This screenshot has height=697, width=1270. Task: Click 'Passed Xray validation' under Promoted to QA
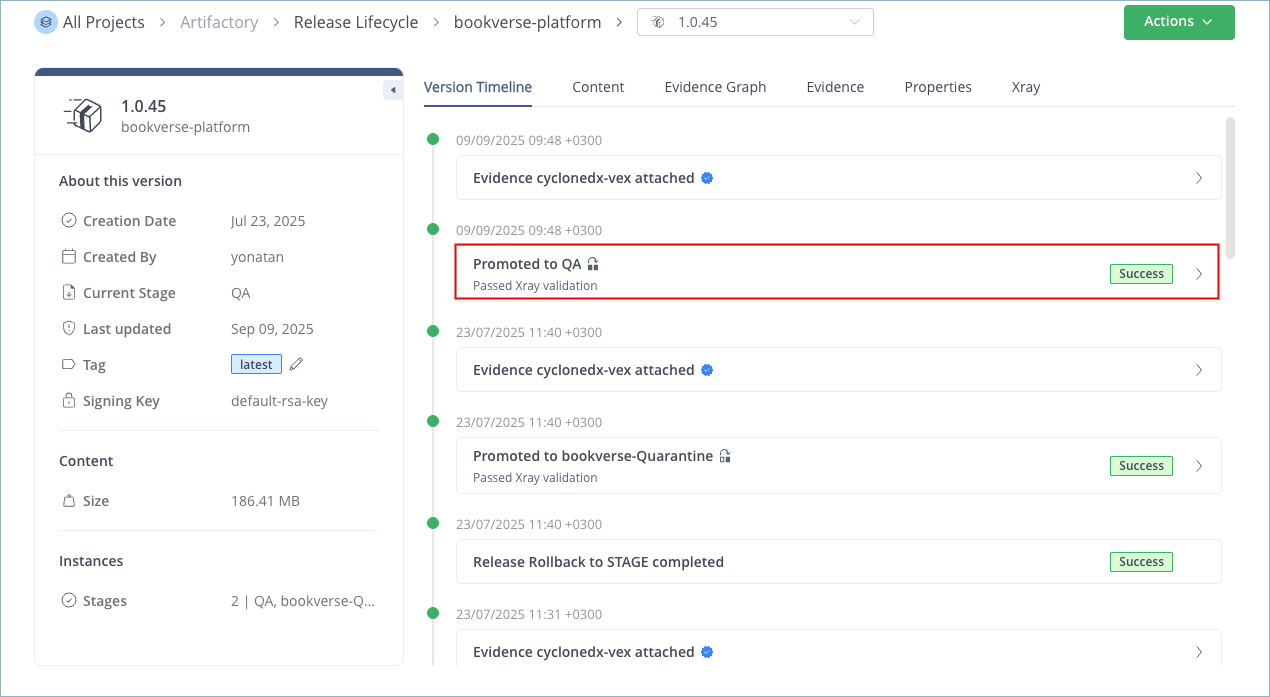coord(535,285)
